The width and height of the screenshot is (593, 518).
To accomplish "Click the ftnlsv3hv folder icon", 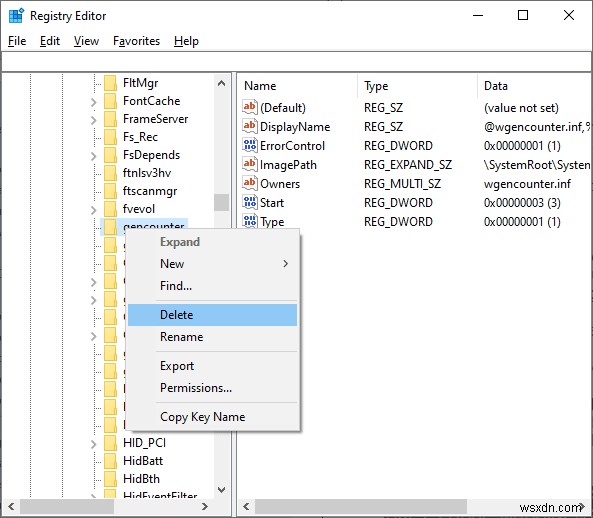I will (110, 173).
